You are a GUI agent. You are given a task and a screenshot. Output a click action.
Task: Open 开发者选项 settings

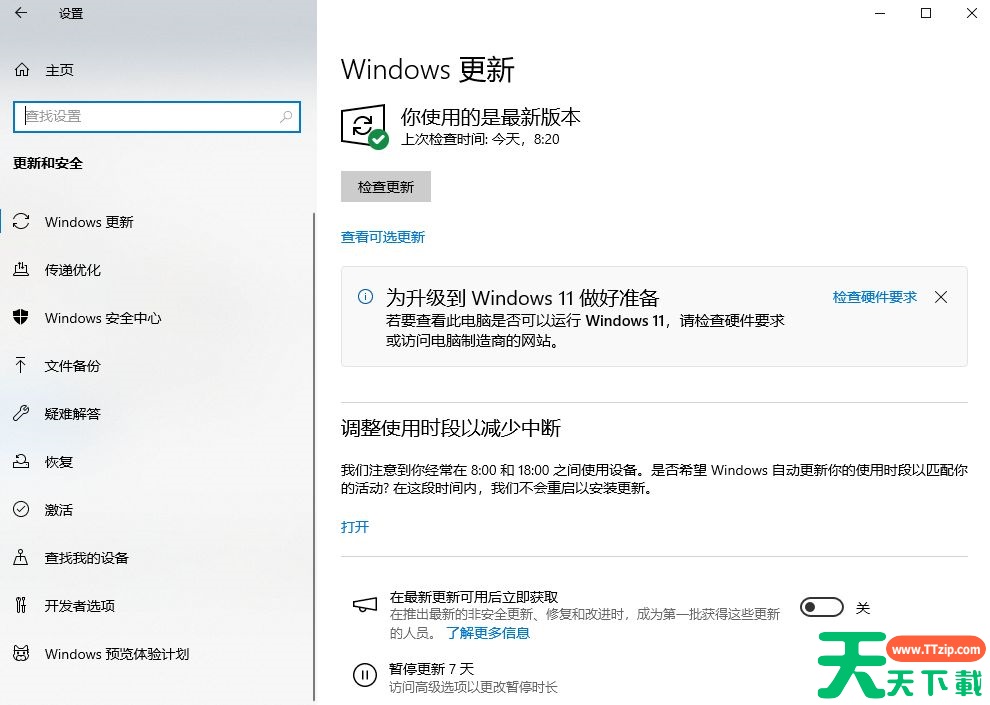(x=80, y=606)
